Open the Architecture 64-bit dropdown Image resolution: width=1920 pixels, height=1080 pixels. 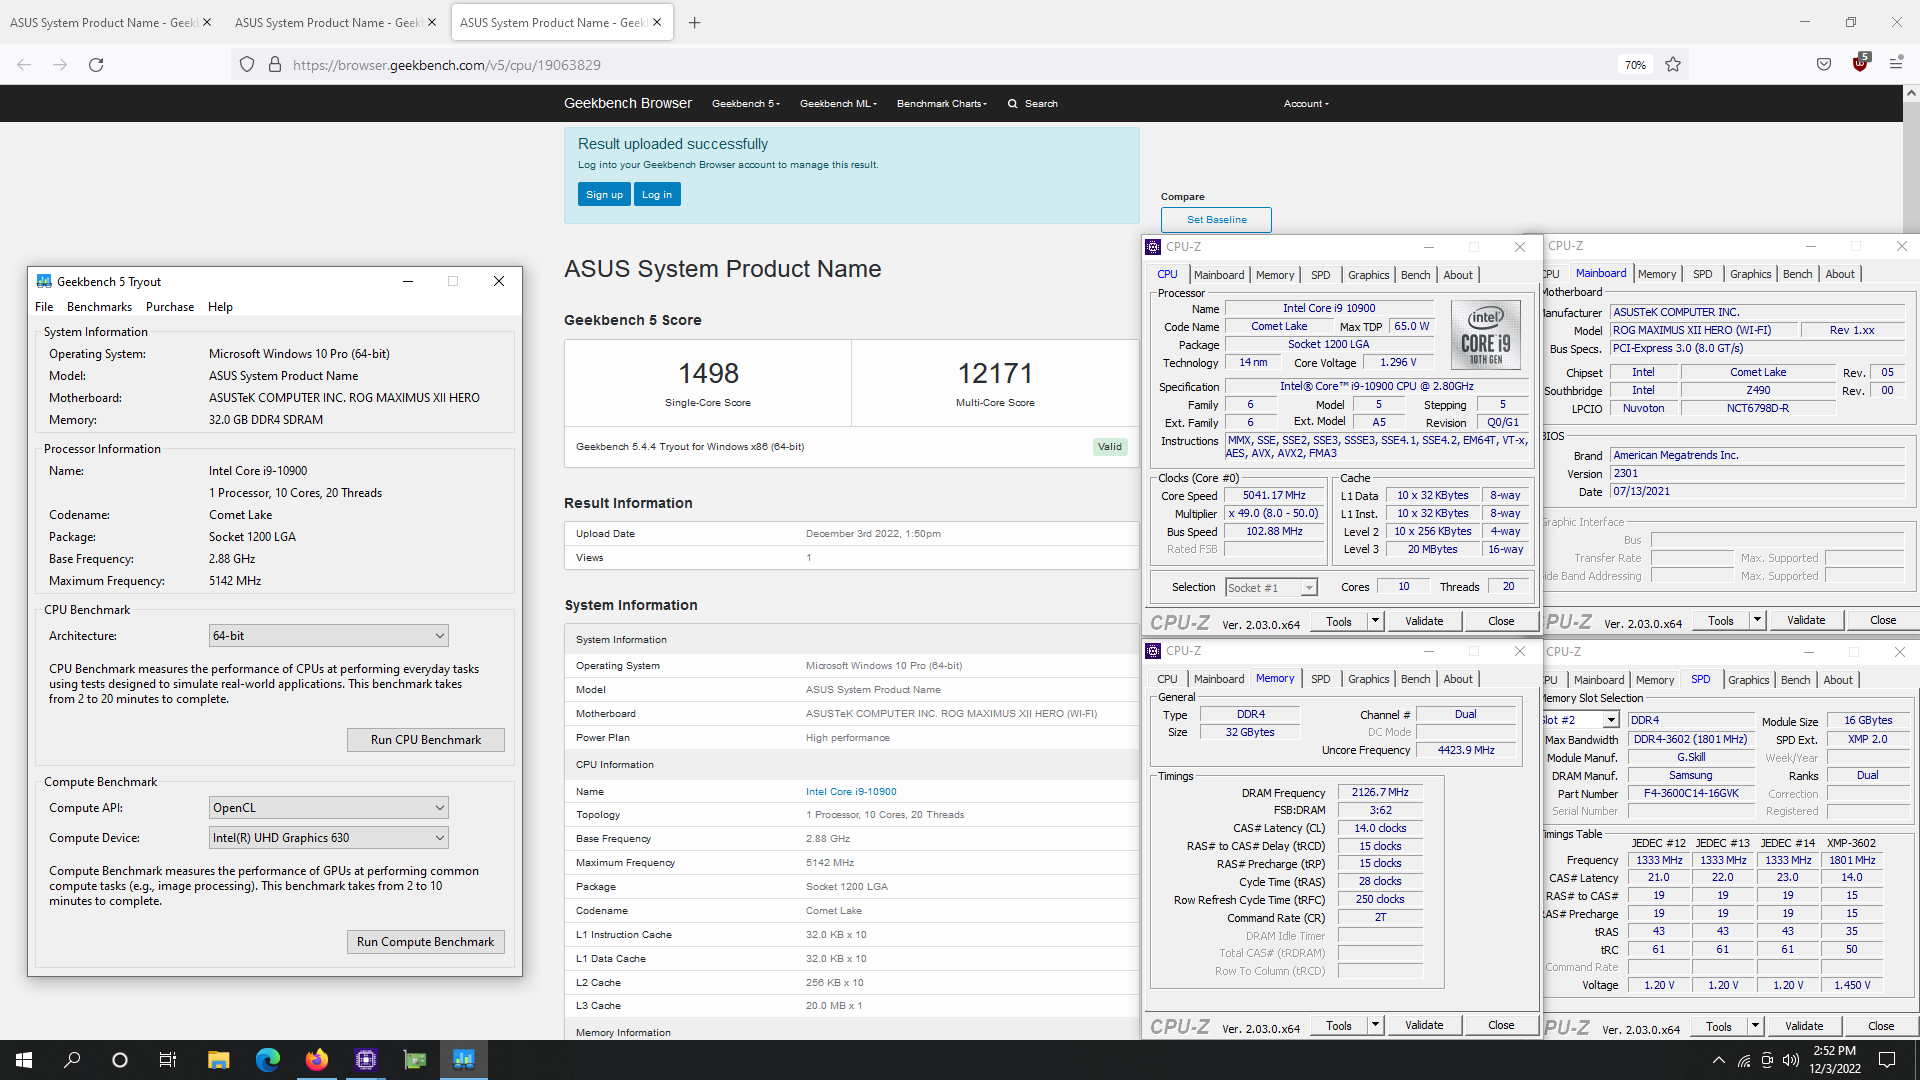point(329,636)
